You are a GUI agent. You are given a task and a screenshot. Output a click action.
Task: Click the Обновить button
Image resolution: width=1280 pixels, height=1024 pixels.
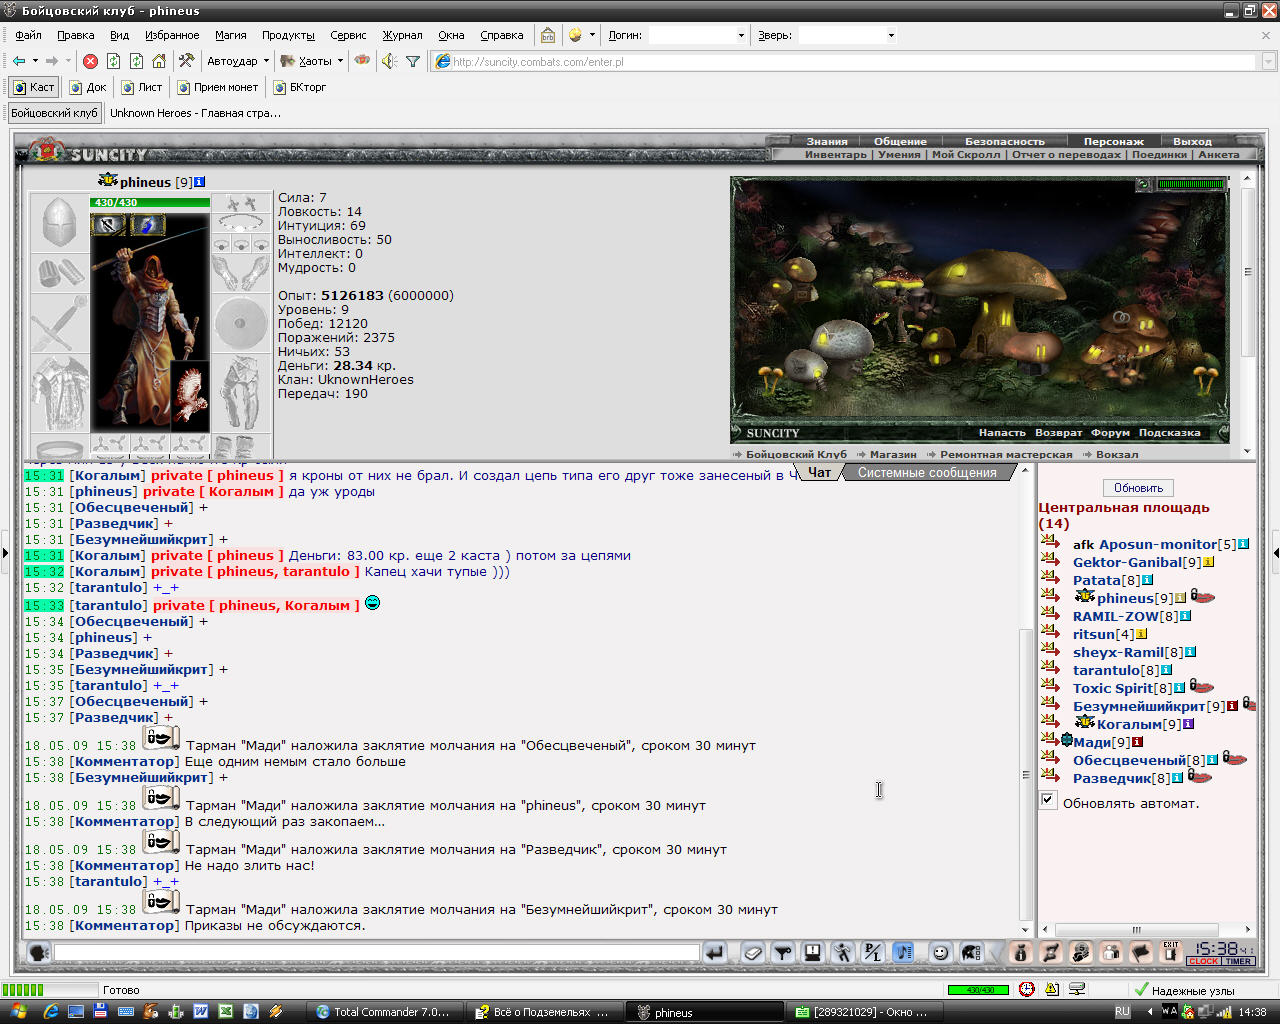(x=1138, y=488)
